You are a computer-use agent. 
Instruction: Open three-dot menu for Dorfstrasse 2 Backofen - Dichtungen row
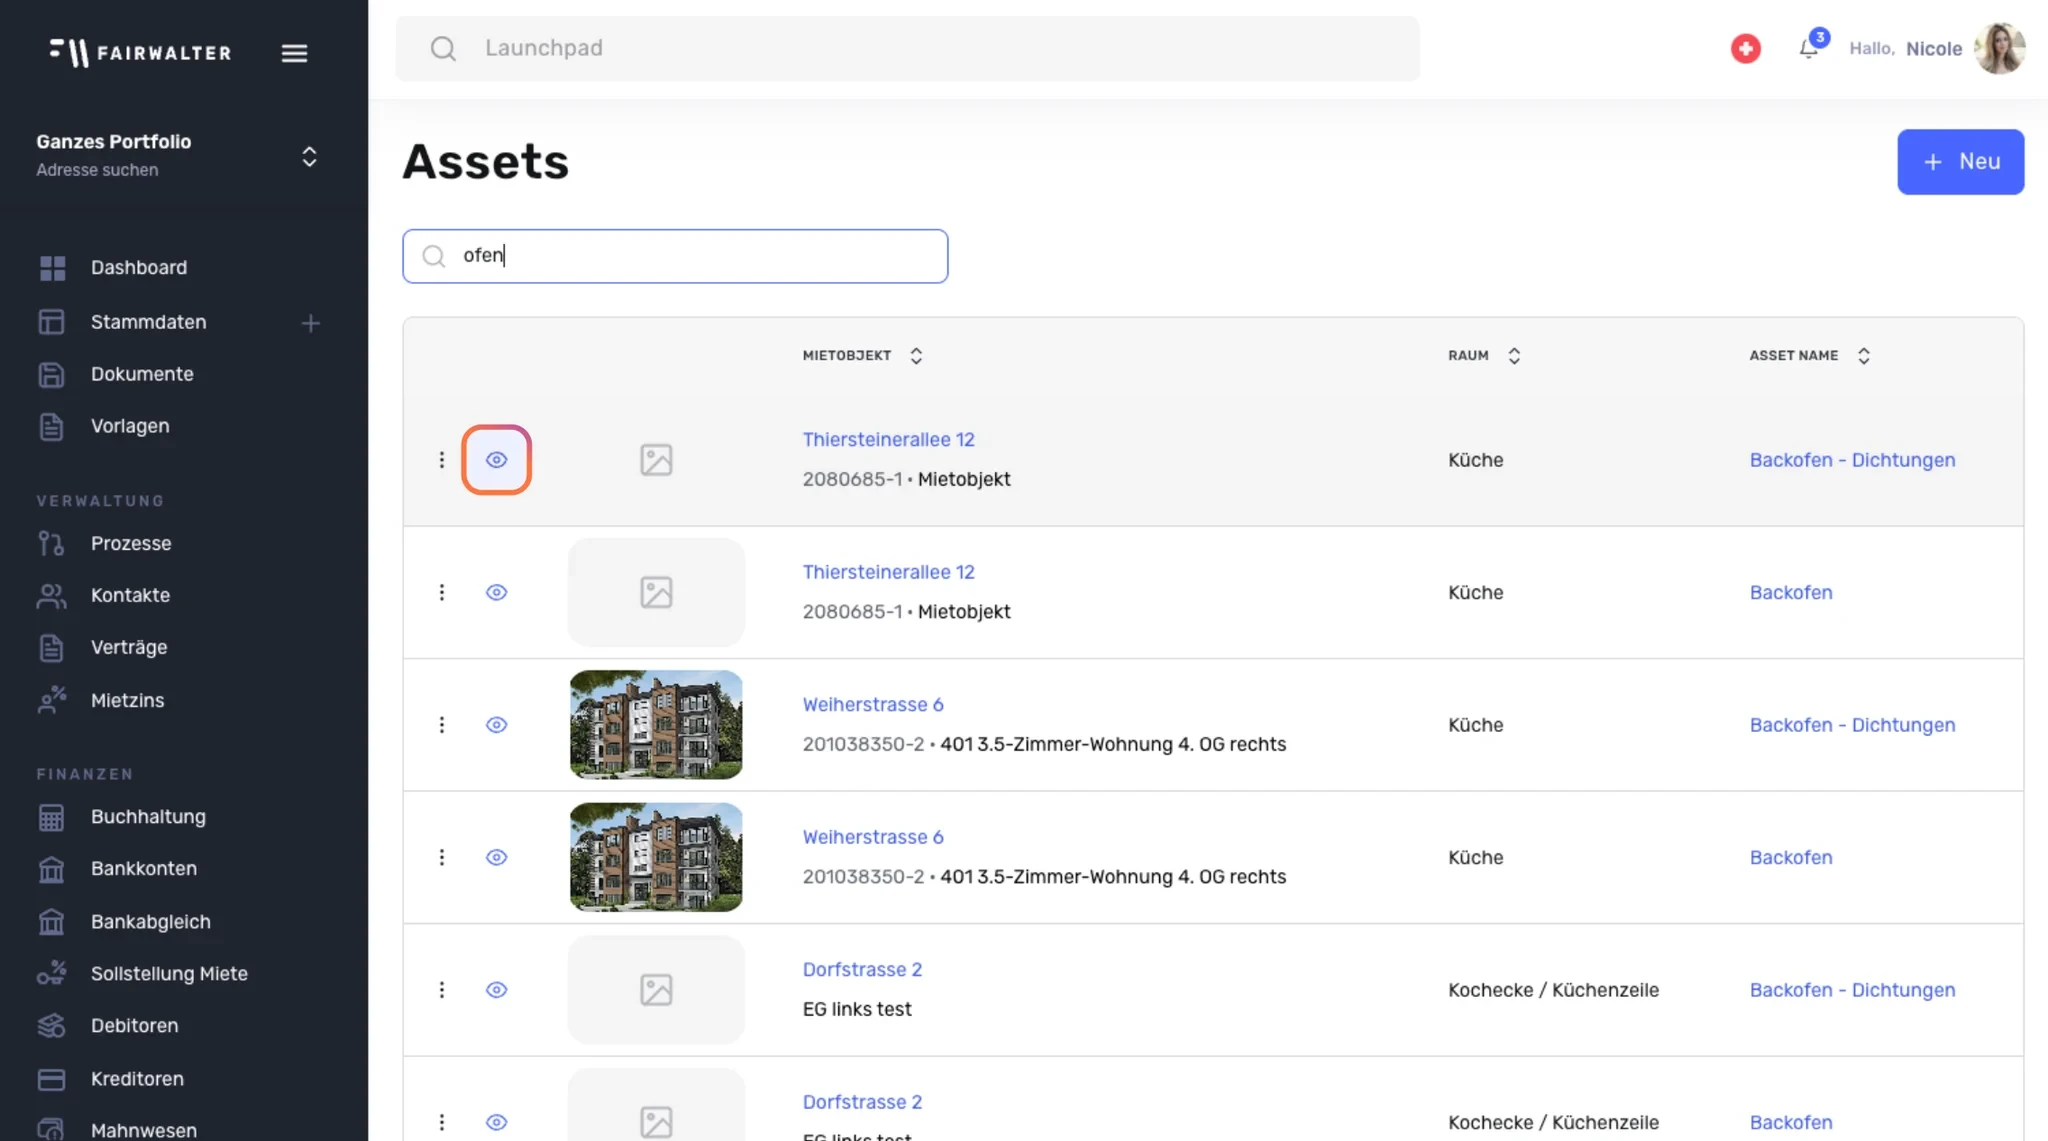pyautogui.click(x=441, y=990)
